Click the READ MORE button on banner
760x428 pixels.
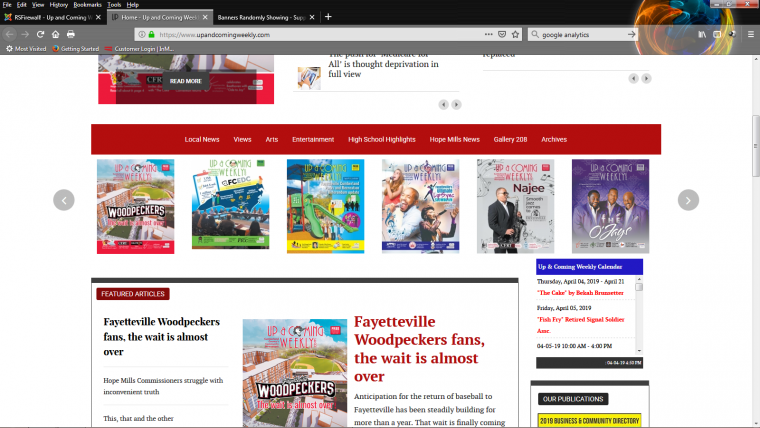(x=186, y=81)
